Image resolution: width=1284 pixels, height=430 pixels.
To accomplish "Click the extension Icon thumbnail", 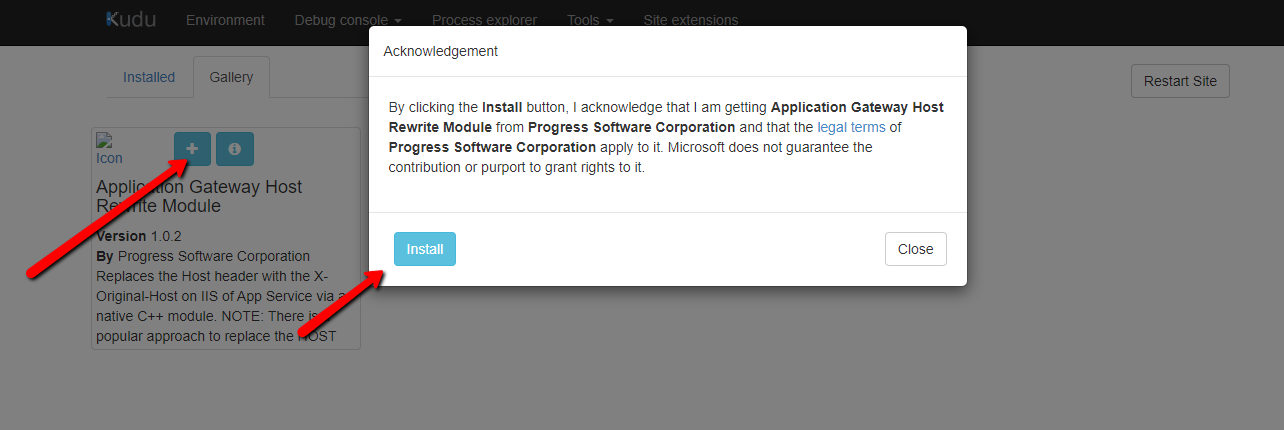I will pyautogui.click(x=109, y=150).
